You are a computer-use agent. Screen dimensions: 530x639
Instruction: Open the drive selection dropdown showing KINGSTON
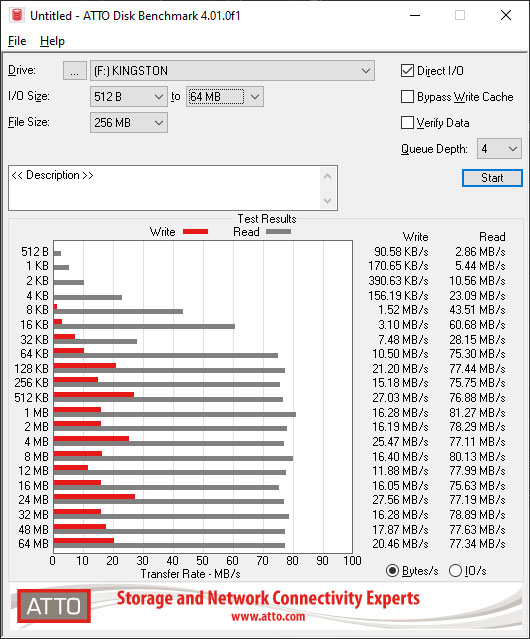coord(232,71)
